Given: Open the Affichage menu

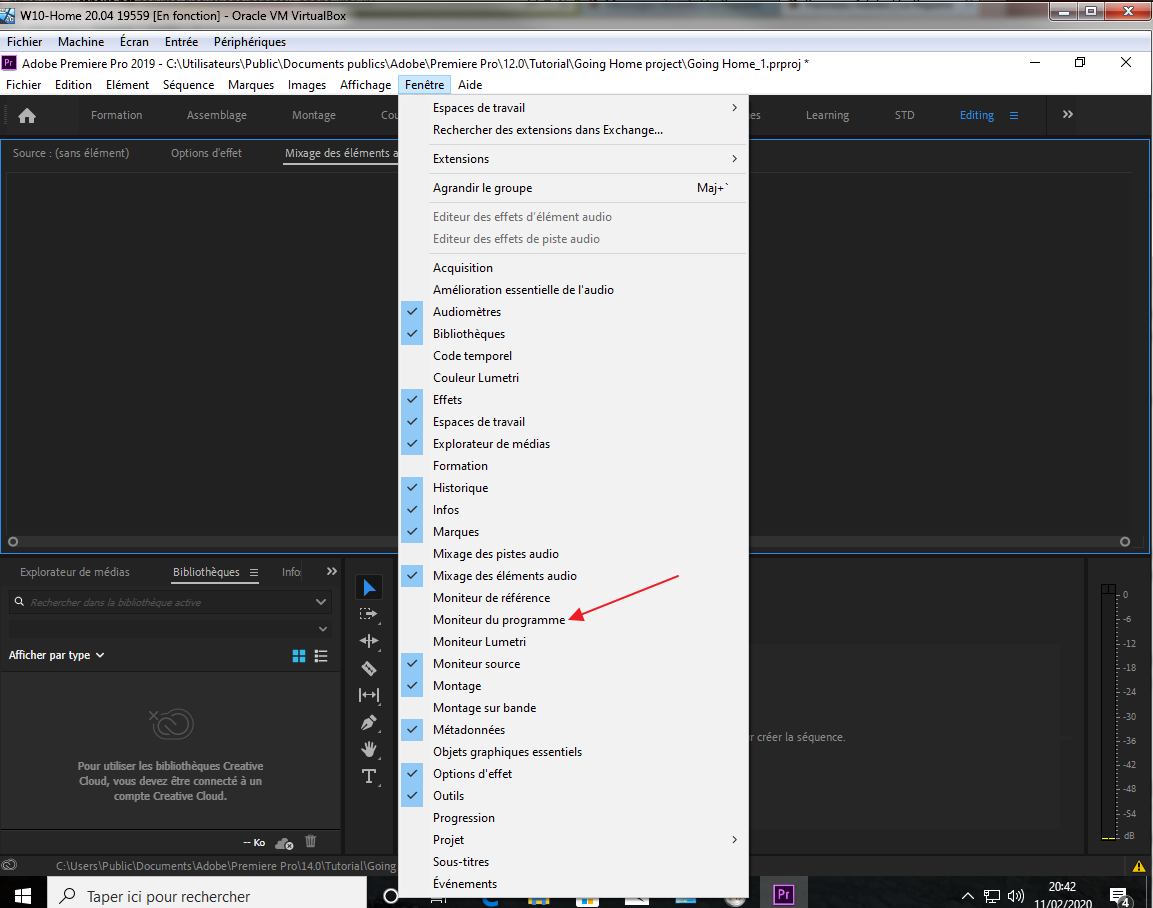Looking at the screenshot, I should [365, 85].
